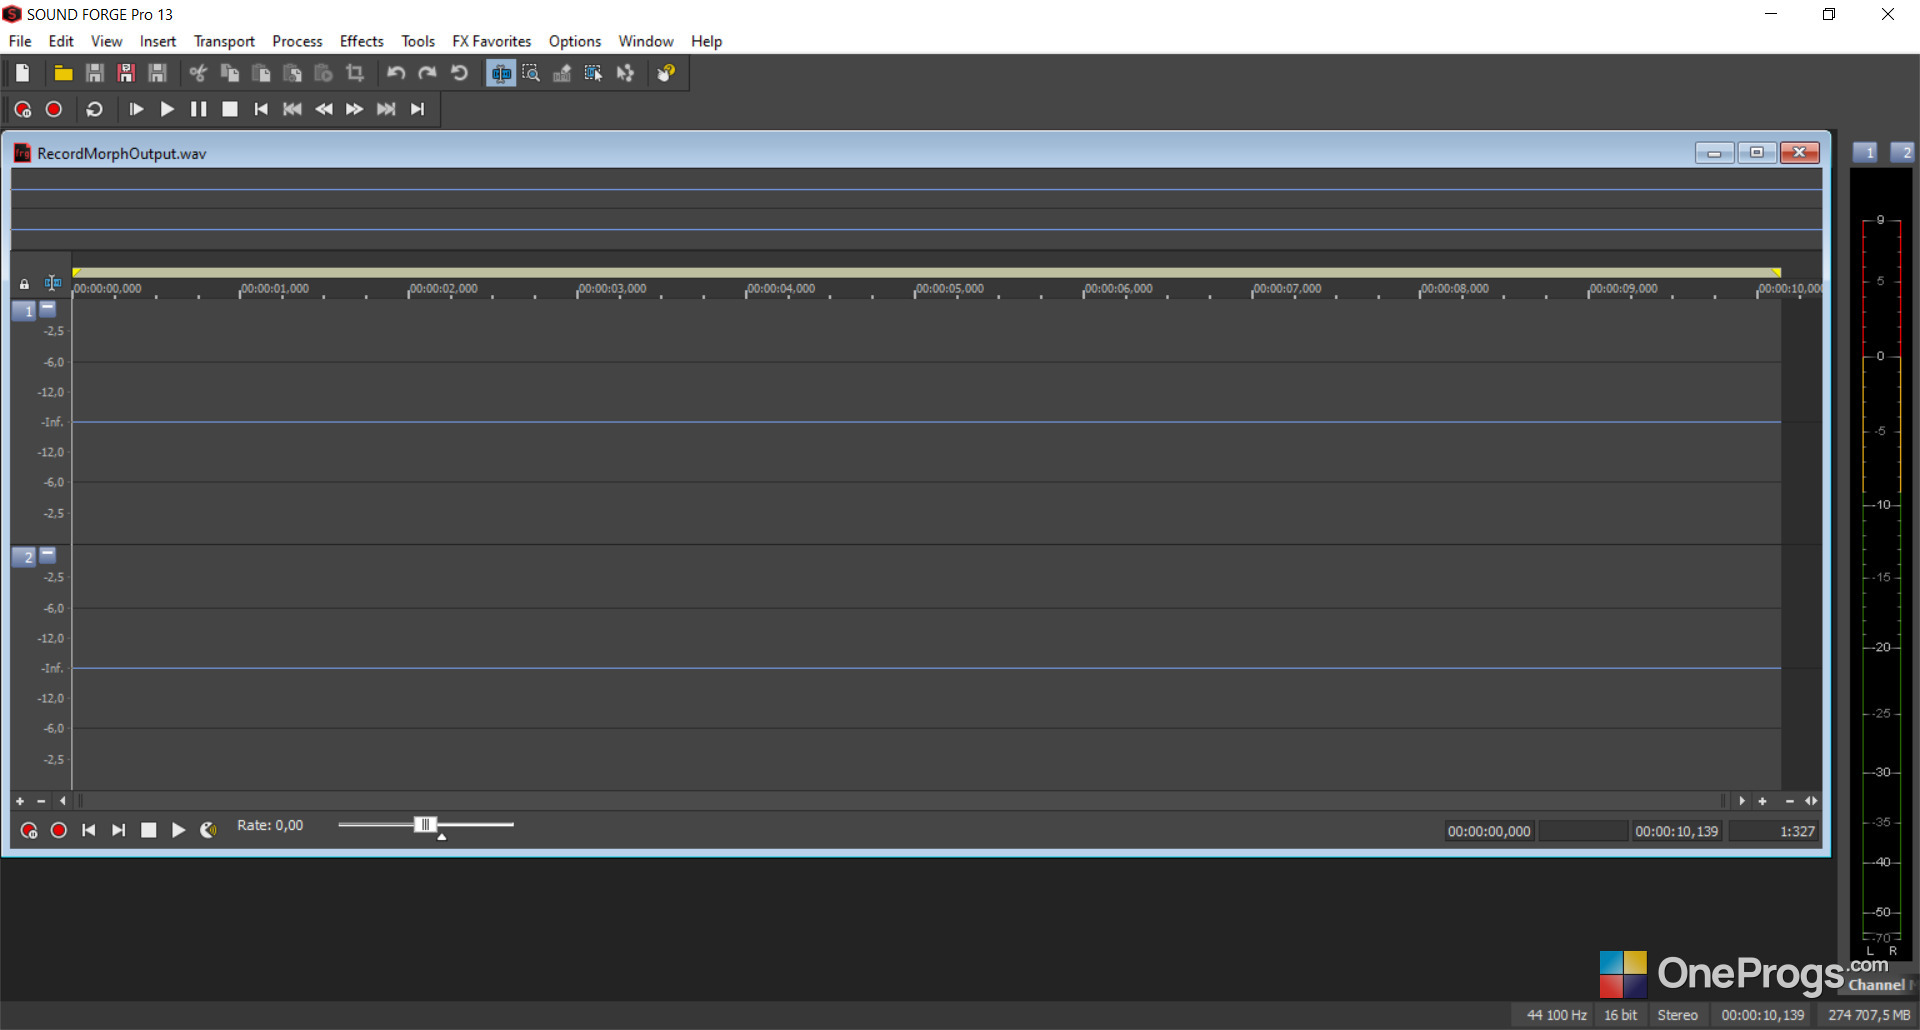Click data window Play button at bottom
Image resolution: width=1920 pixels, height=1030 pixels.
coord(178,830)
